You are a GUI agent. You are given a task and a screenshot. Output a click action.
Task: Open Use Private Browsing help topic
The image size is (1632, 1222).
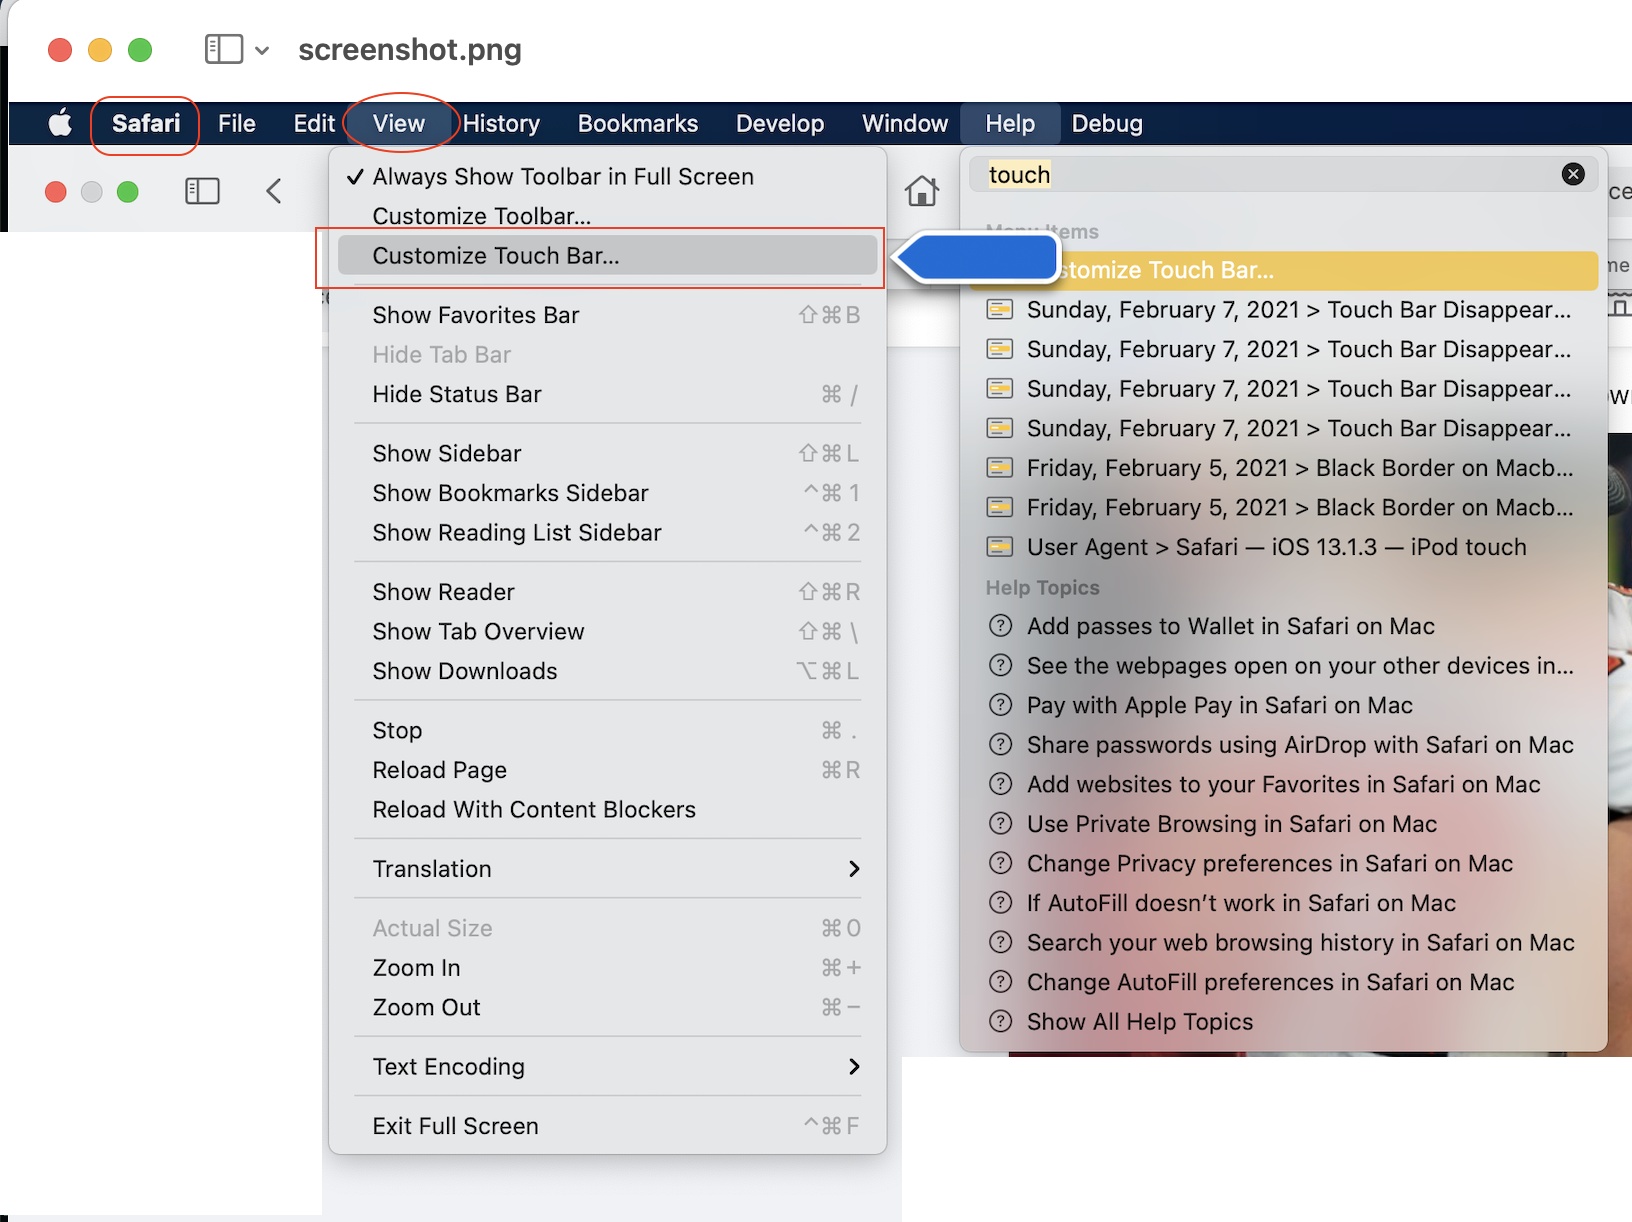click(1284, 824)
